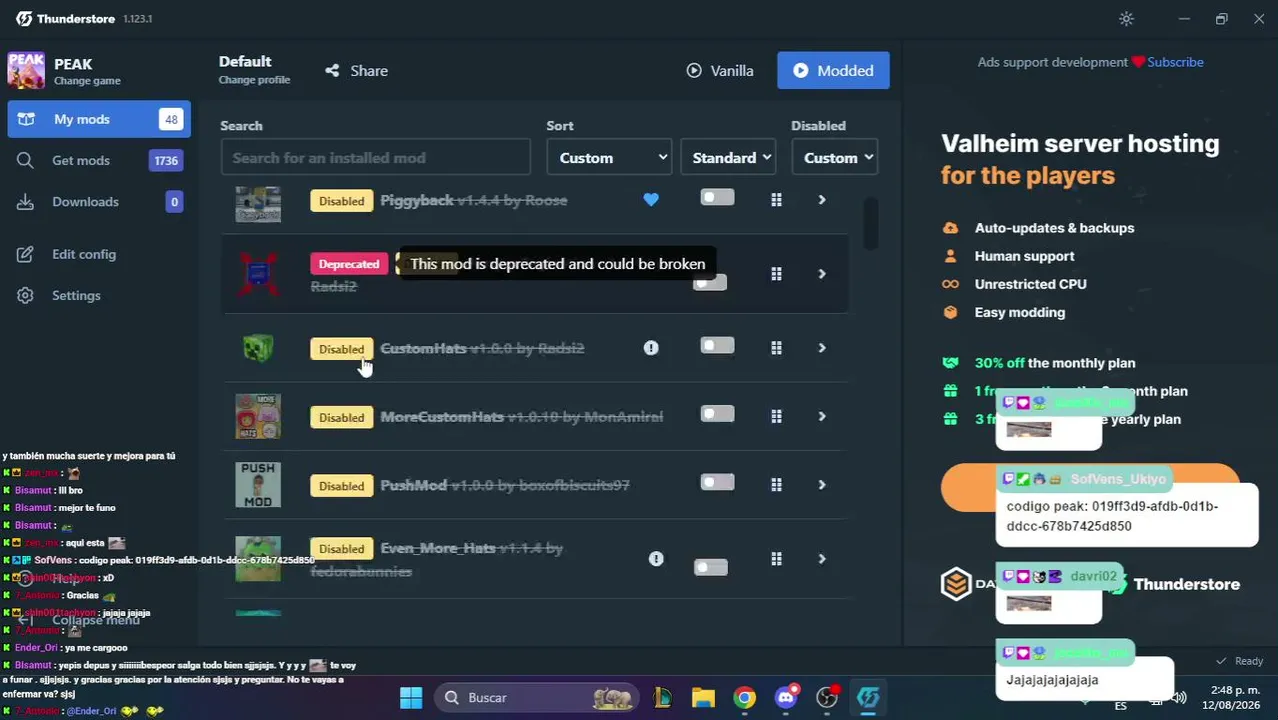Open OBS Studio from the taskbar

click(827, 698)
